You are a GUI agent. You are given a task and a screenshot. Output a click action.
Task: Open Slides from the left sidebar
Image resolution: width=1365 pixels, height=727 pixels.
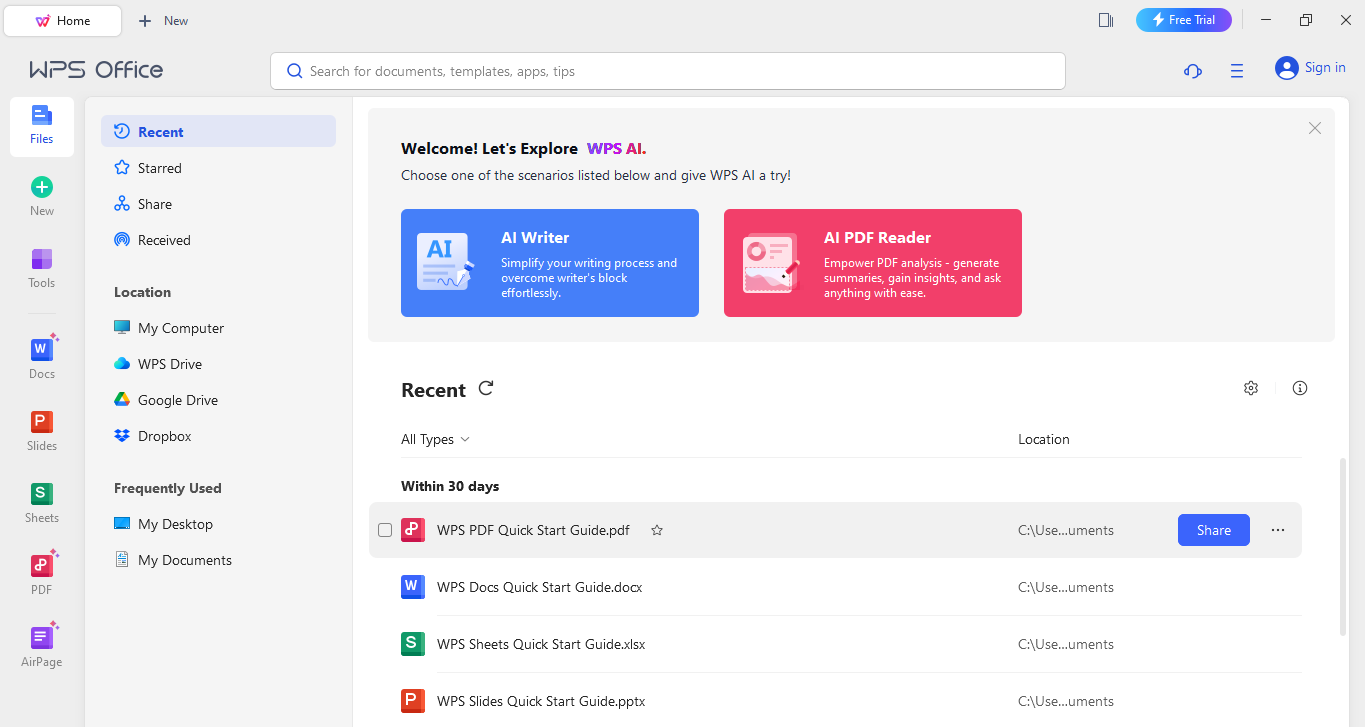tap(42, 430)
